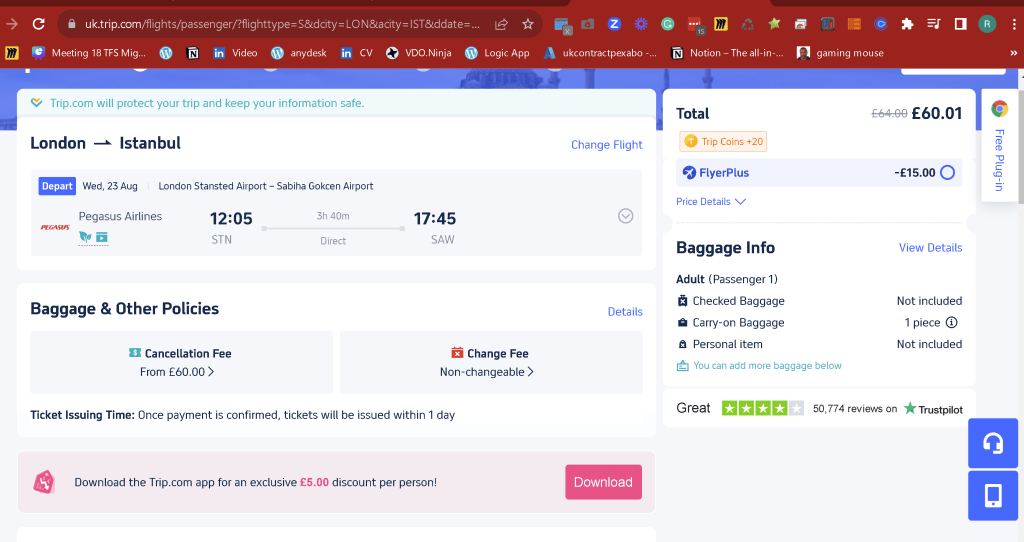Open the LinkedIn Video bookmark
1024x542 pixels.
(x=235, y=53)
